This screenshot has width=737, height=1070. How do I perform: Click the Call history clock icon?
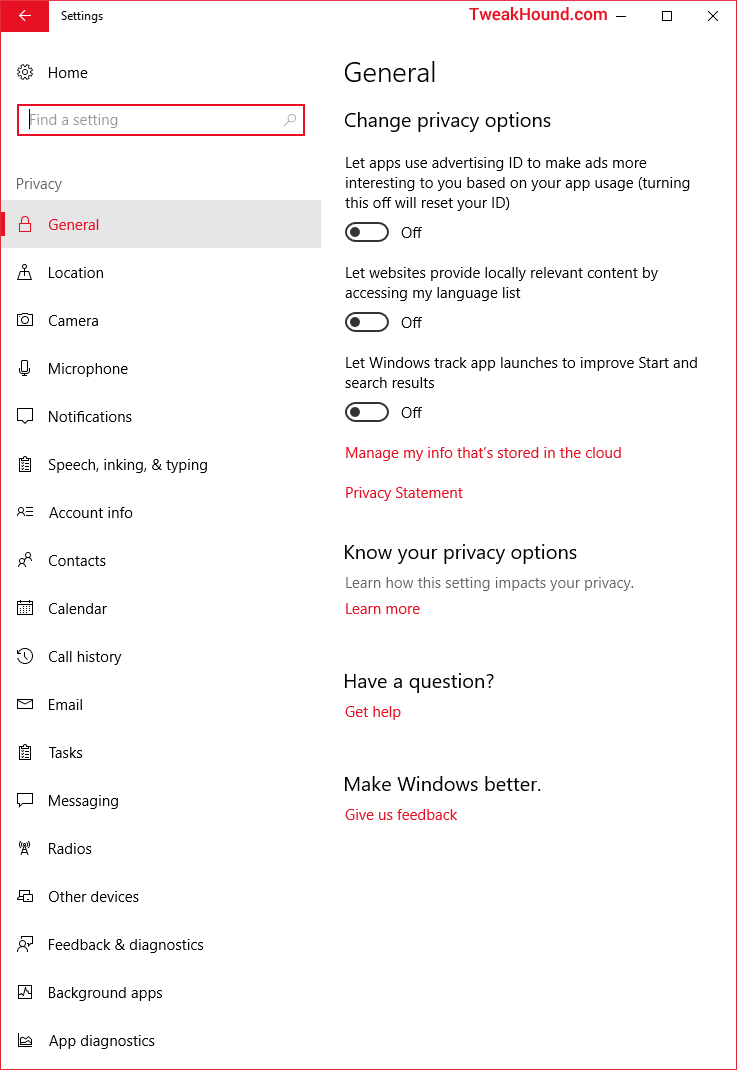pos(25,656)
